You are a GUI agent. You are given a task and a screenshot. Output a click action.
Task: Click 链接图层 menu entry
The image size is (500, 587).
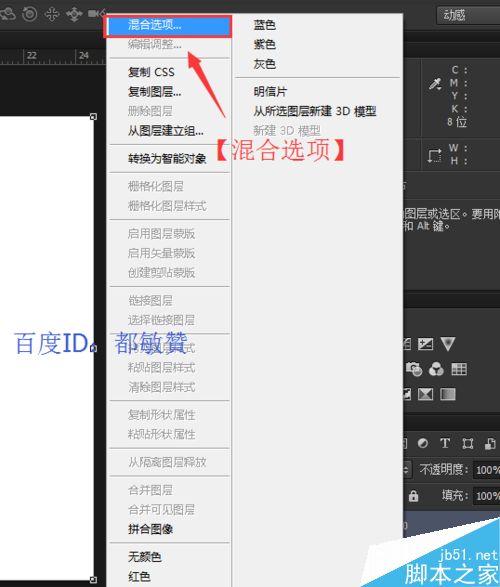[168, 301]
